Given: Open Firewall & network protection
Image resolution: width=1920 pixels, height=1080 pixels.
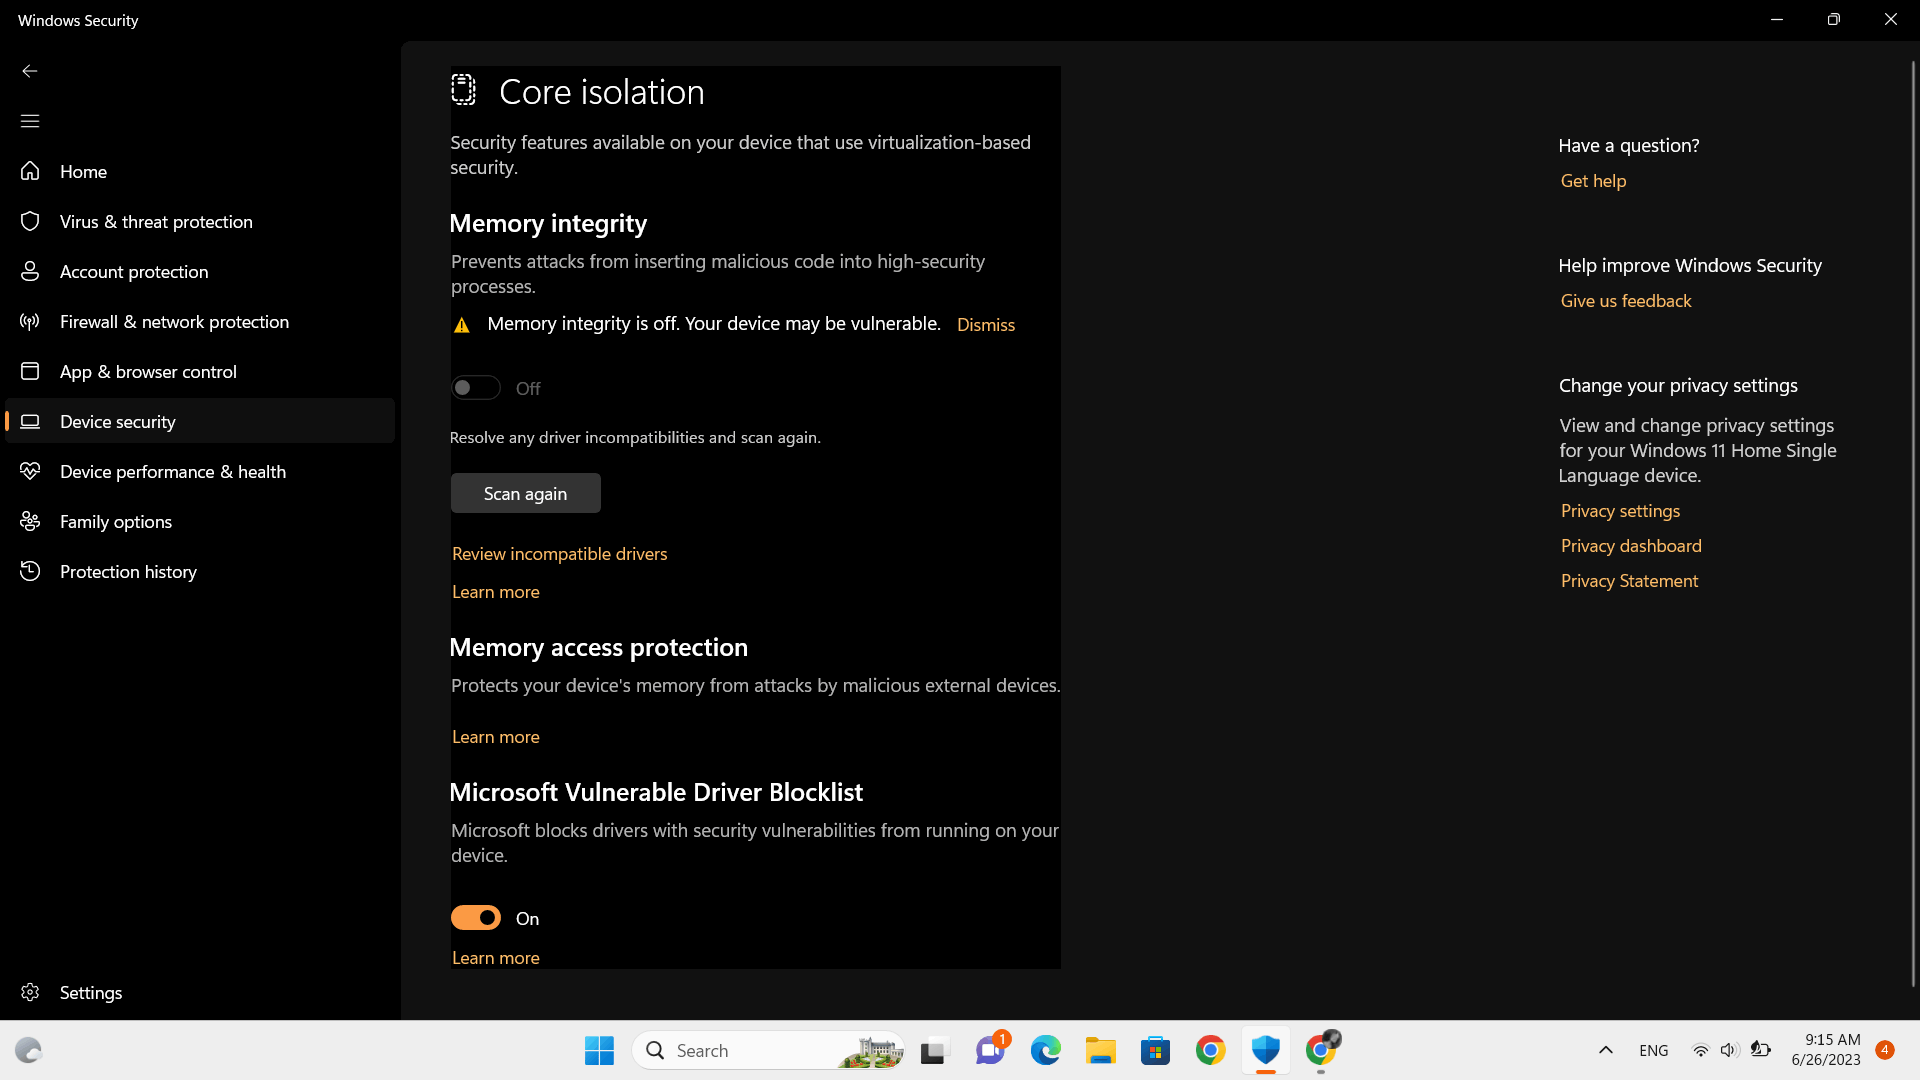Looking at the screenshot, I should (200, 321).
